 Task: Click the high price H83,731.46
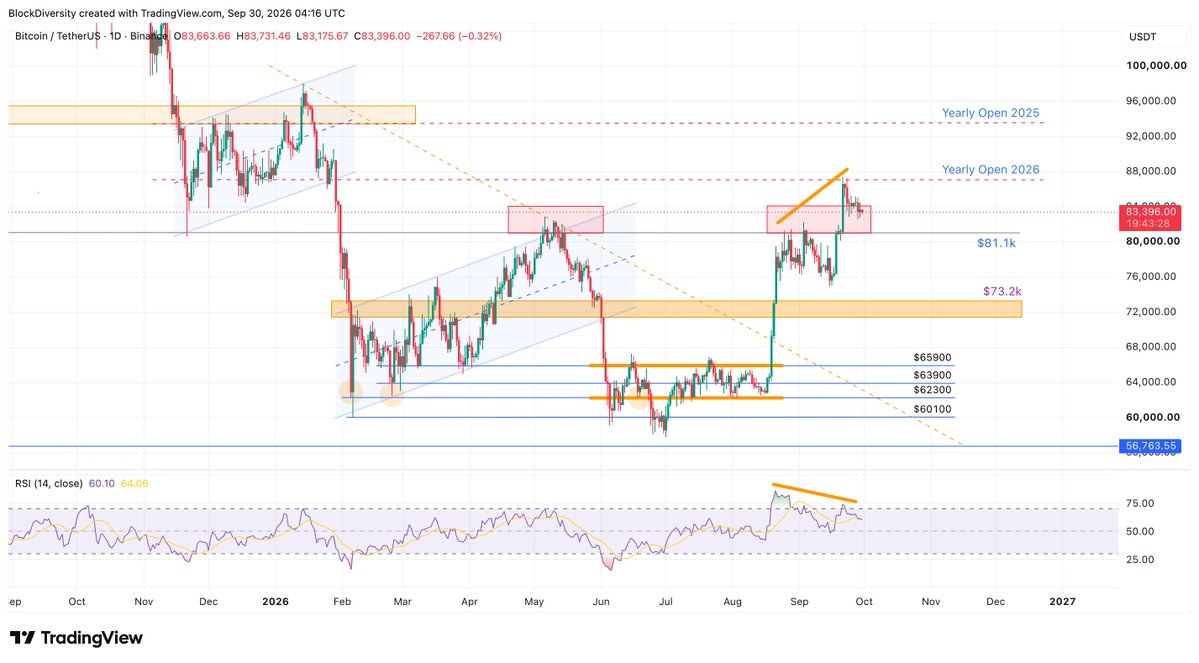pyautogui.click(x=263, y=36)
